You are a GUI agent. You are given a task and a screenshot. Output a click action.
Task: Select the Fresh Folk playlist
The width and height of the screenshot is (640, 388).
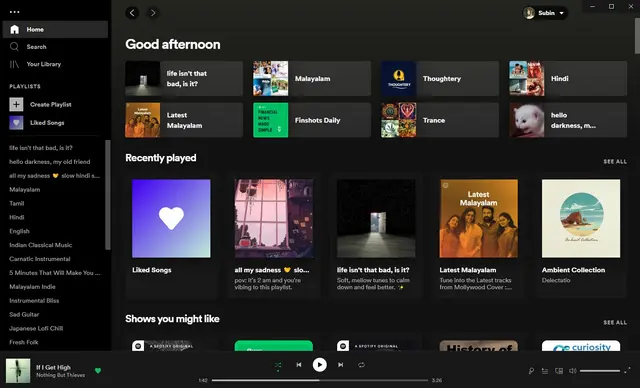coord(24,342)
